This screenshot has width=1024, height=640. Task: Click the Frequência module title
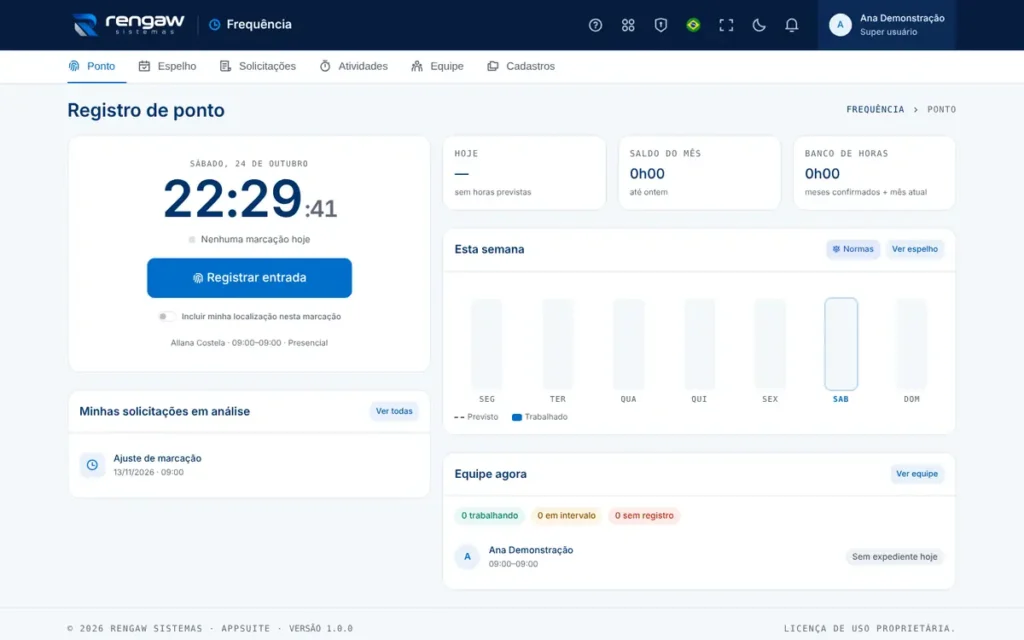259,25
